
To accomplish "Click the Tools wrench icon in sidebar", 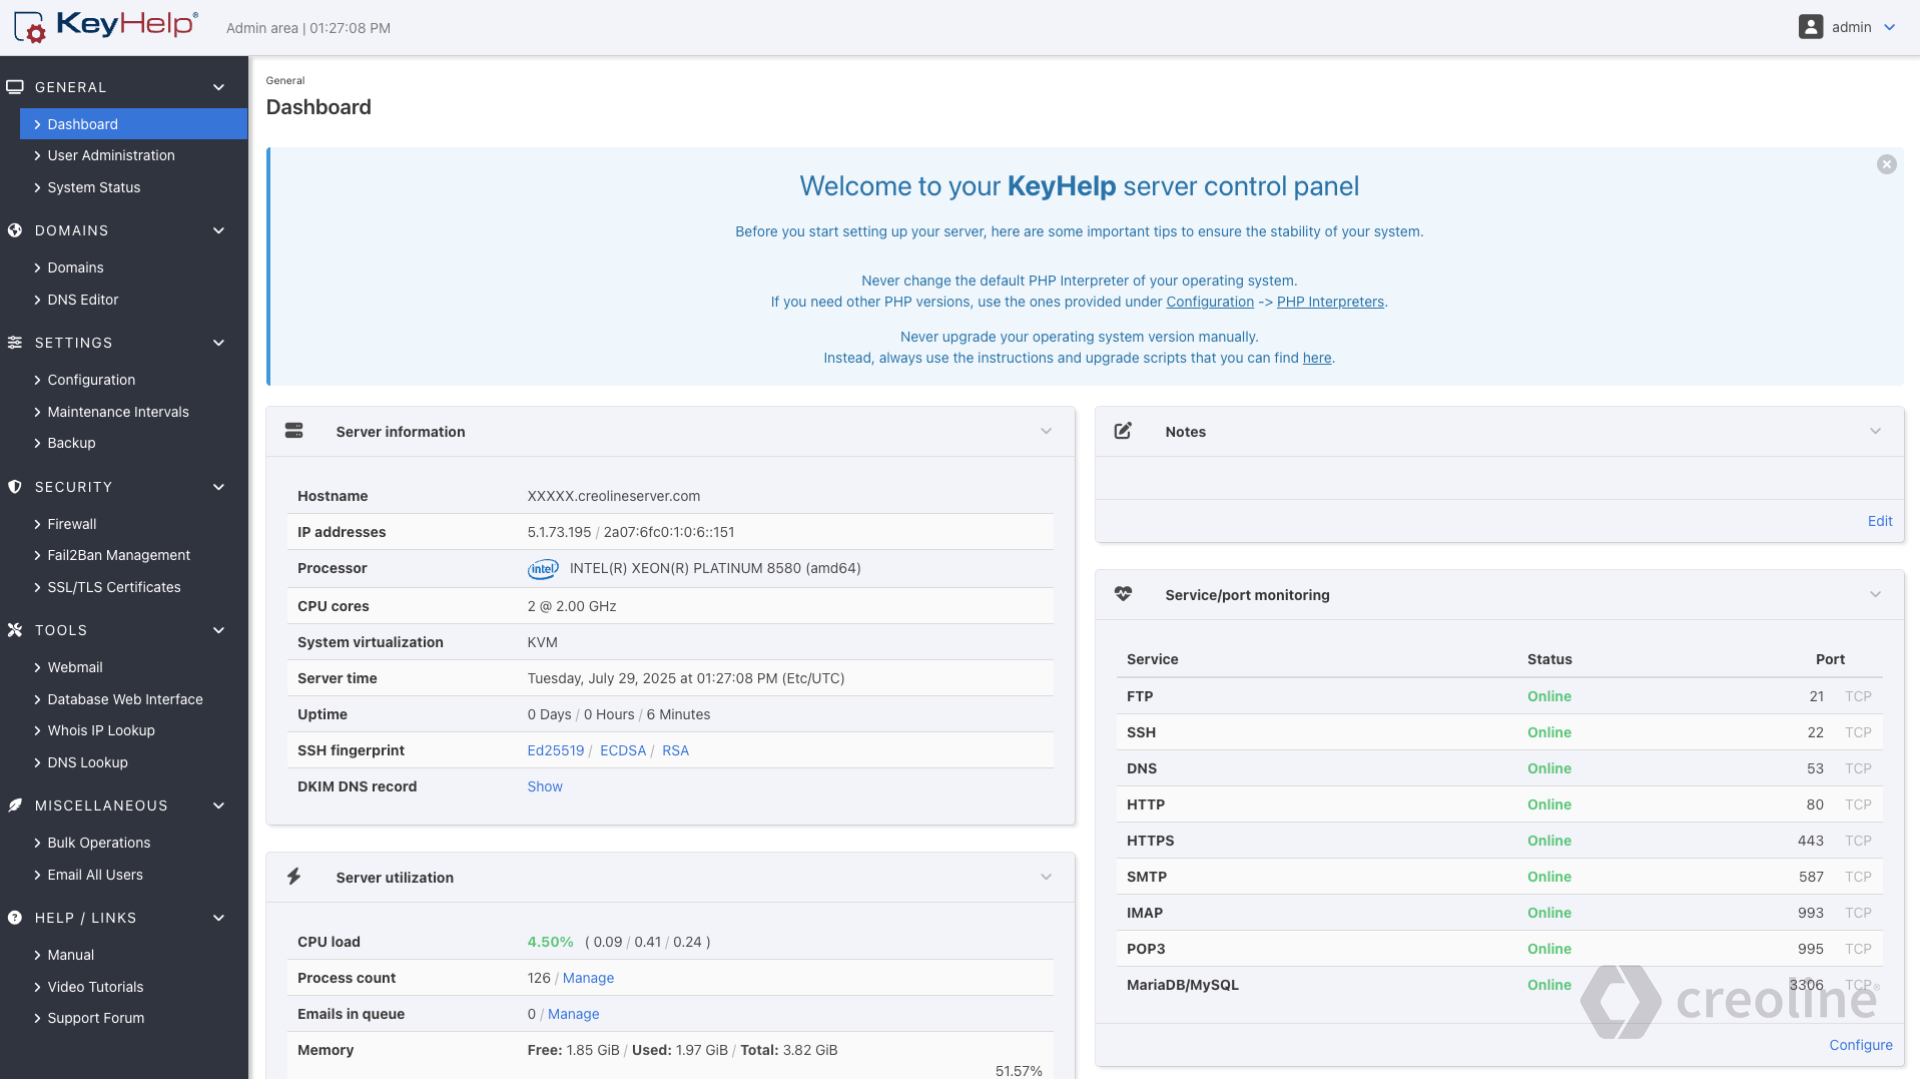I will coord(15,630).
